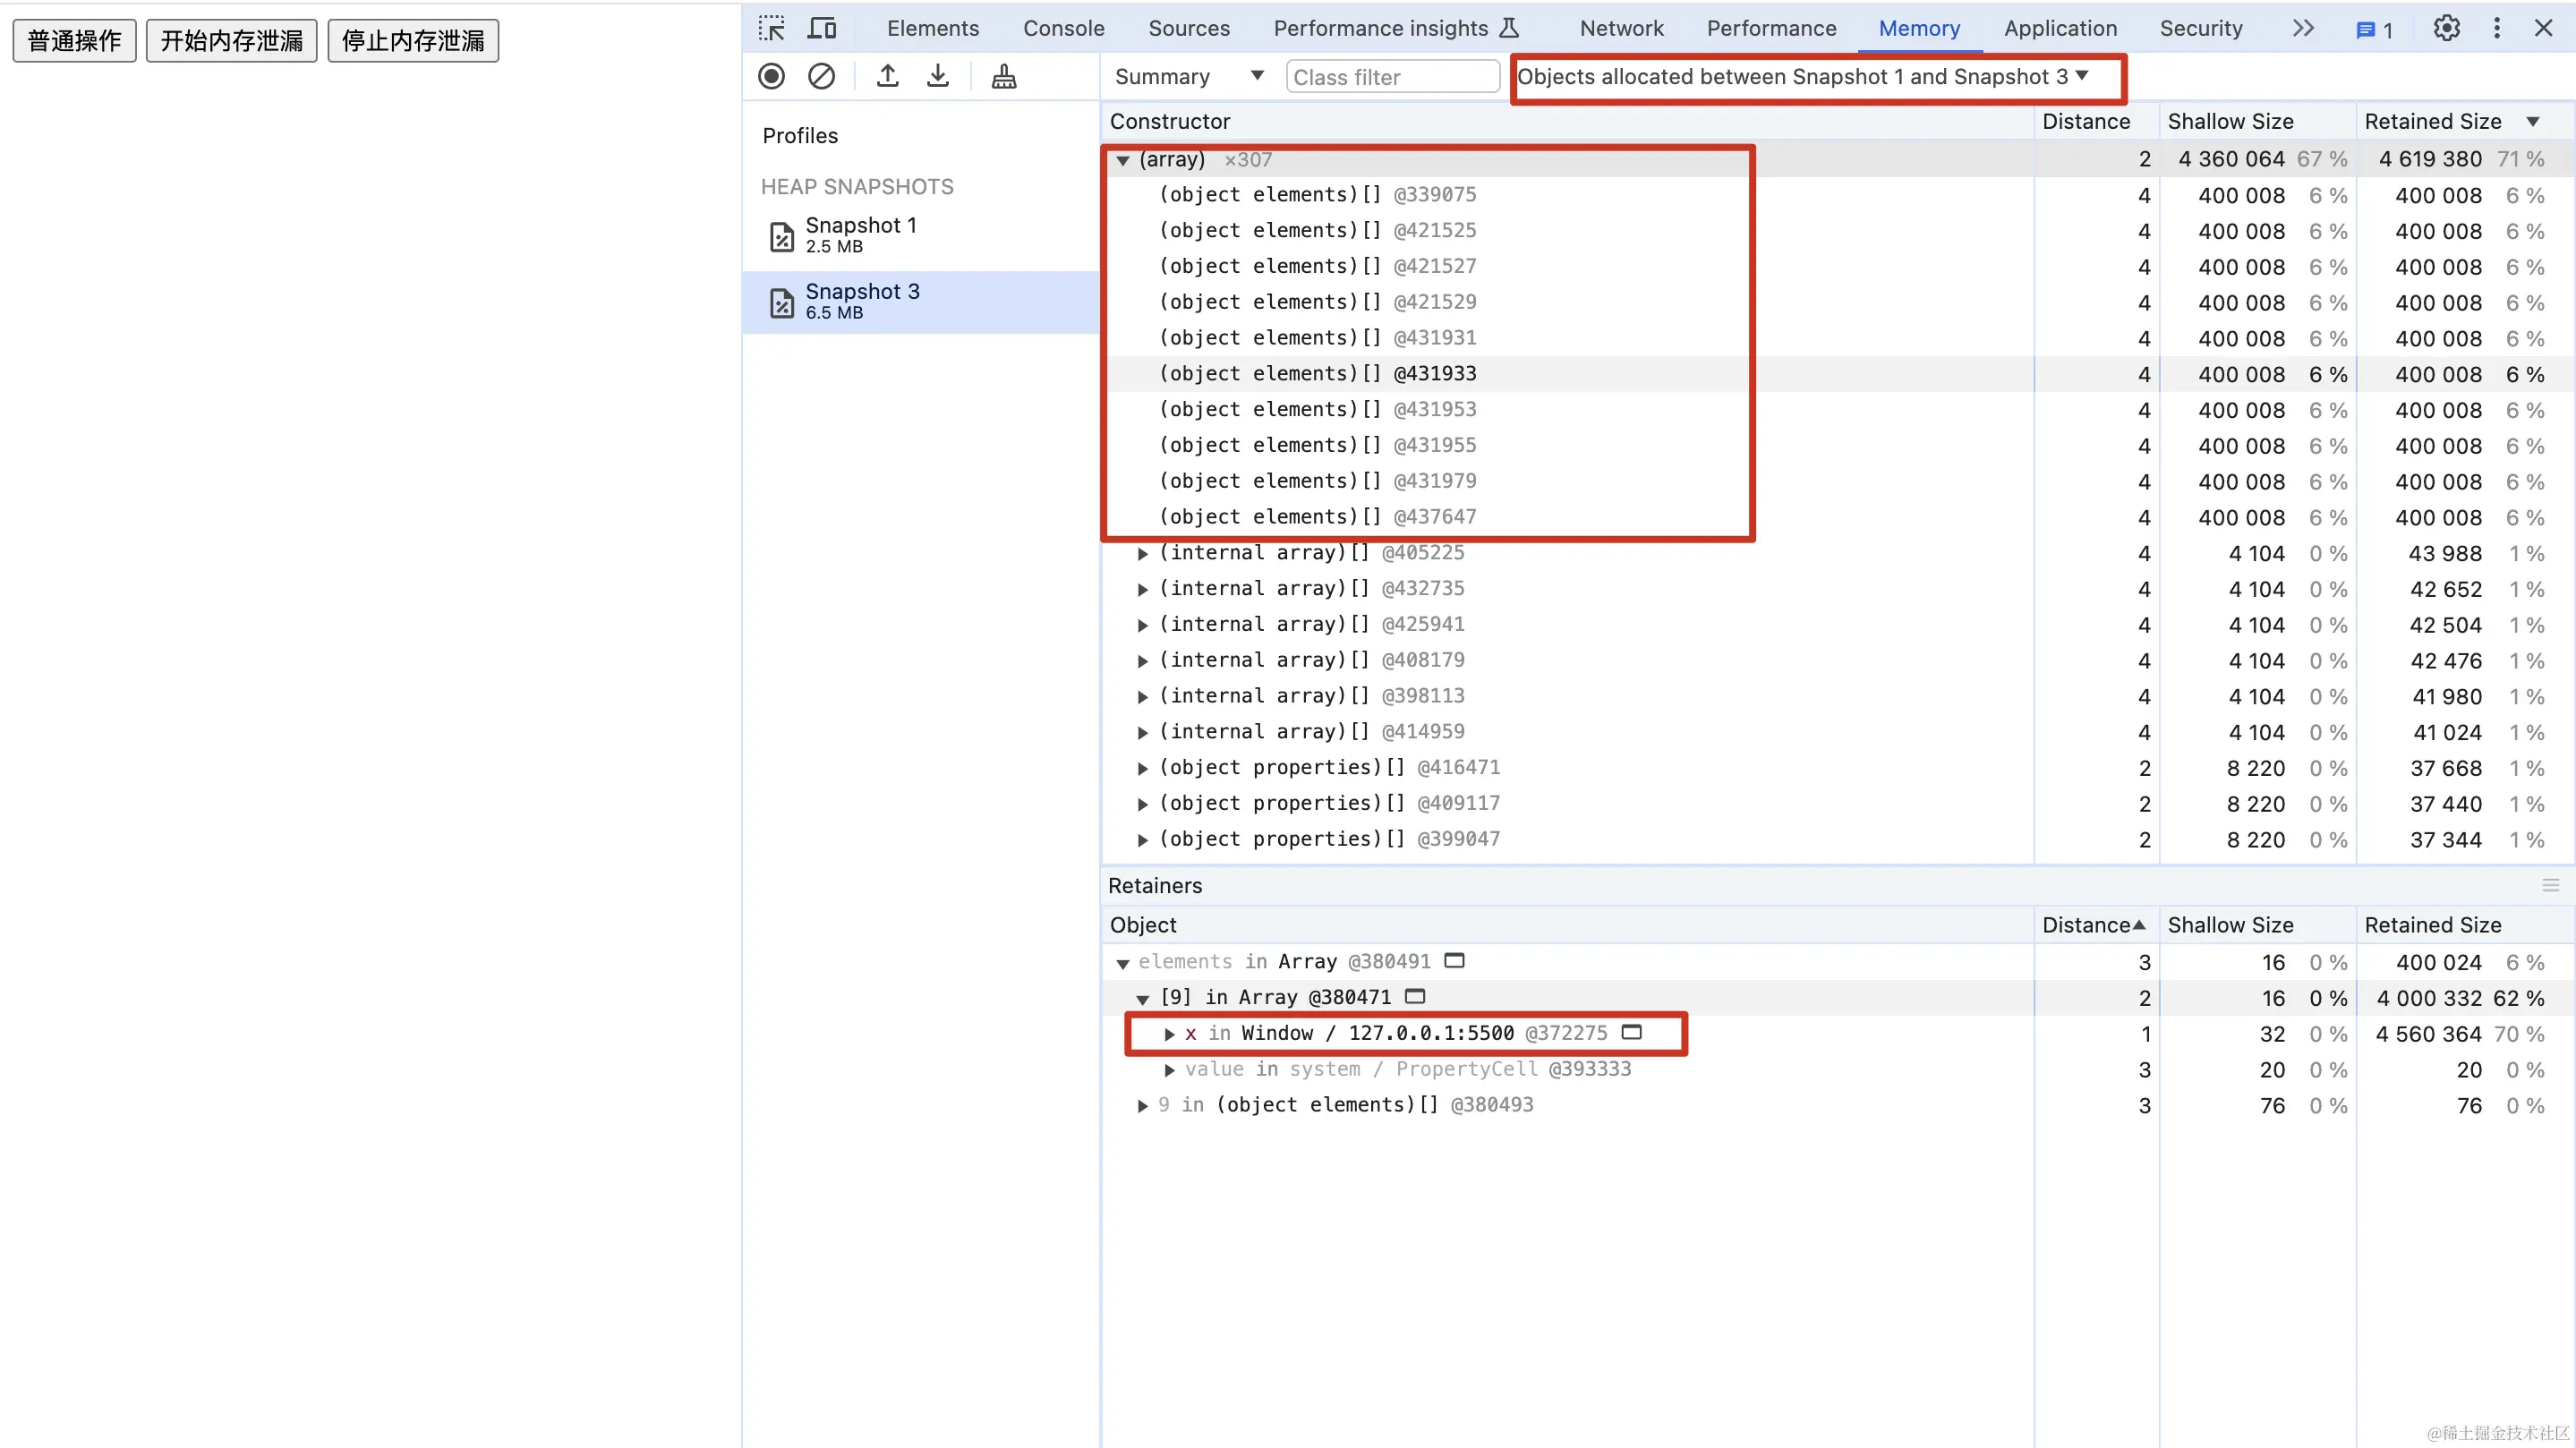Open DevTools settings gear icon
Viewport: 2576px width, 1448px height.
click(x=2446, y=28)
